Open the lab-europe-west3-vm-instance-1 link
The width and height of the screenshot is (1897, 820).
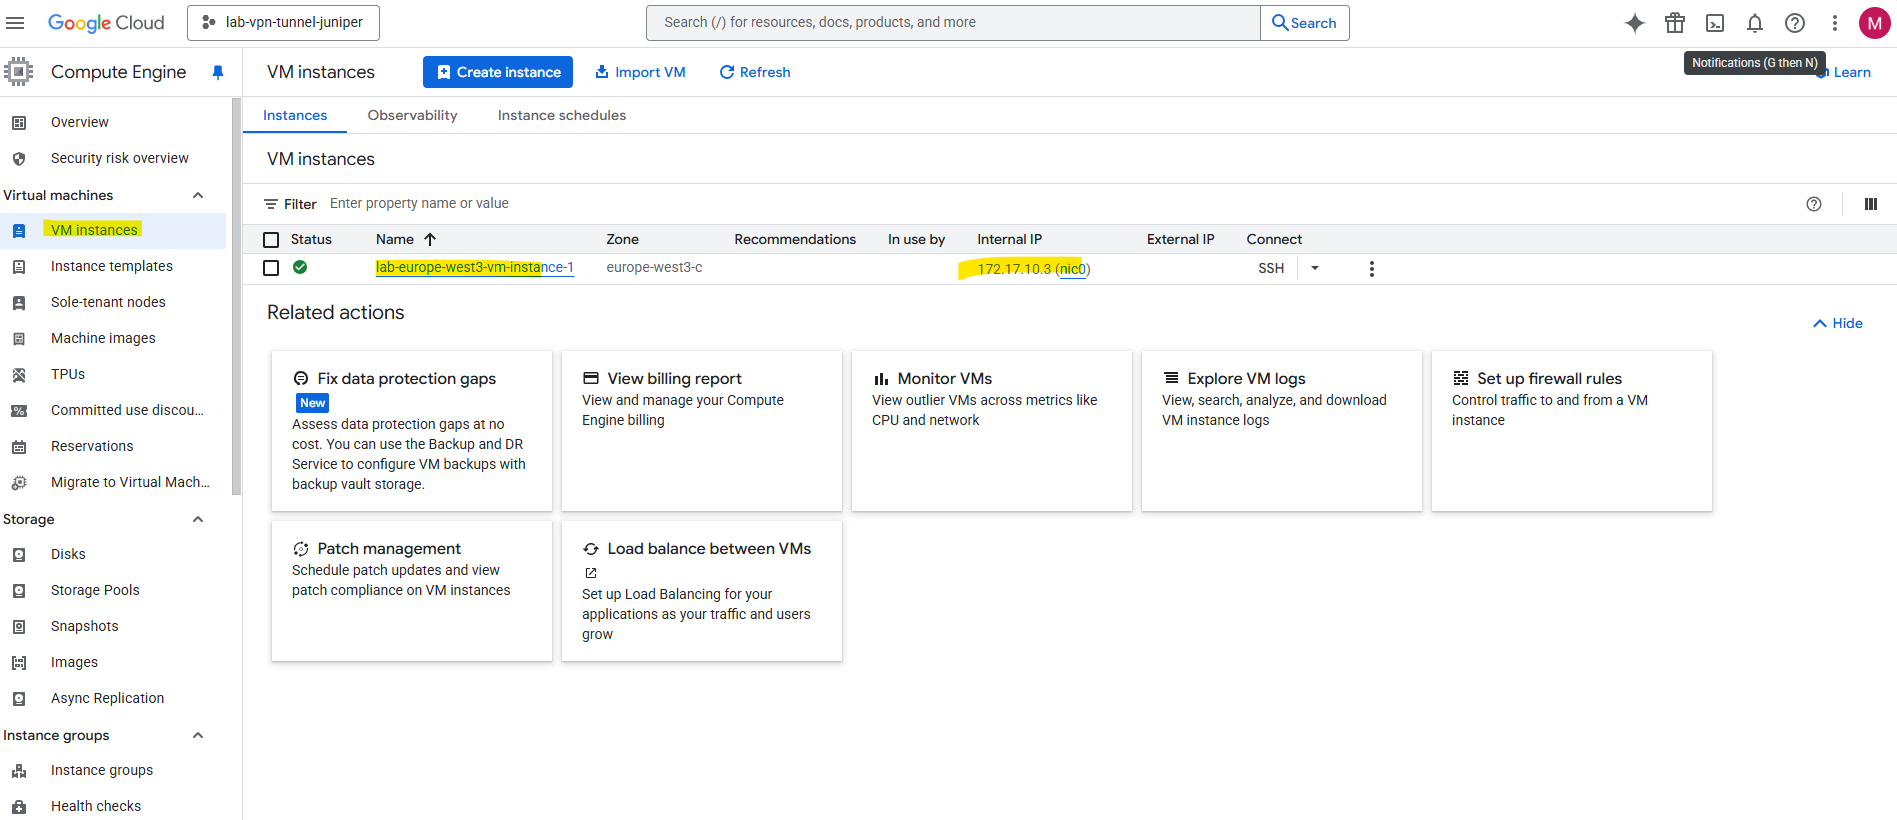[x=475, y=267]
